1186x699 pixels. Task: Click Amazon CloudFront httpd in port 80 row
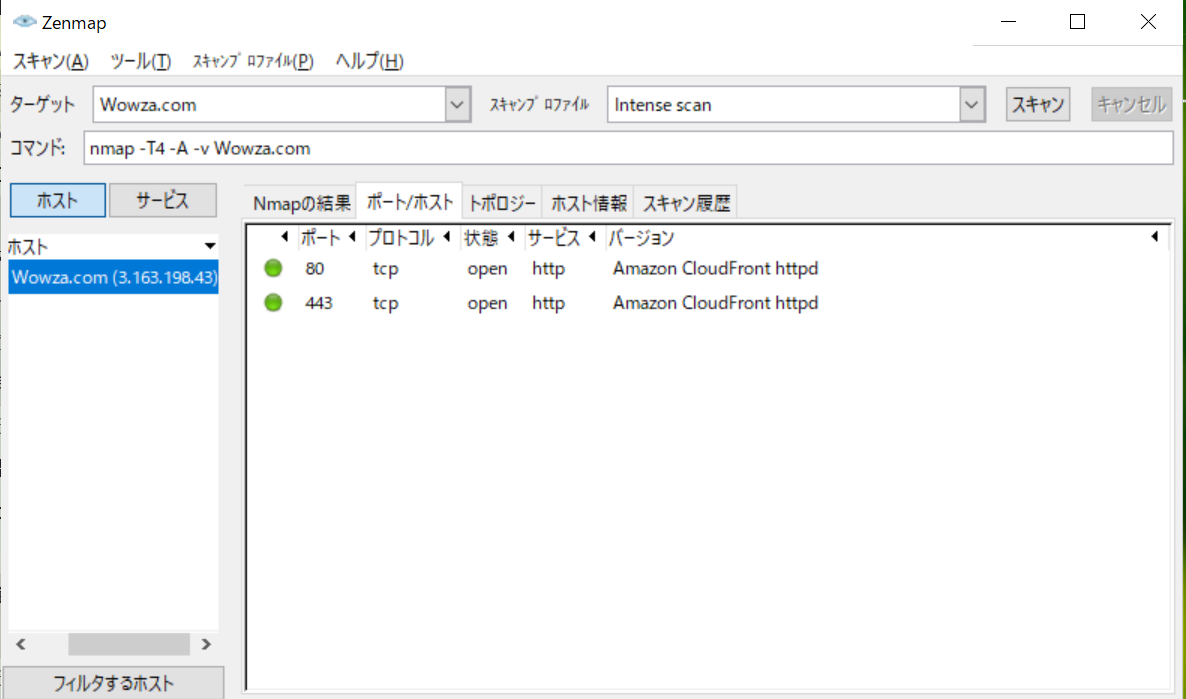(x=716, y=269)
